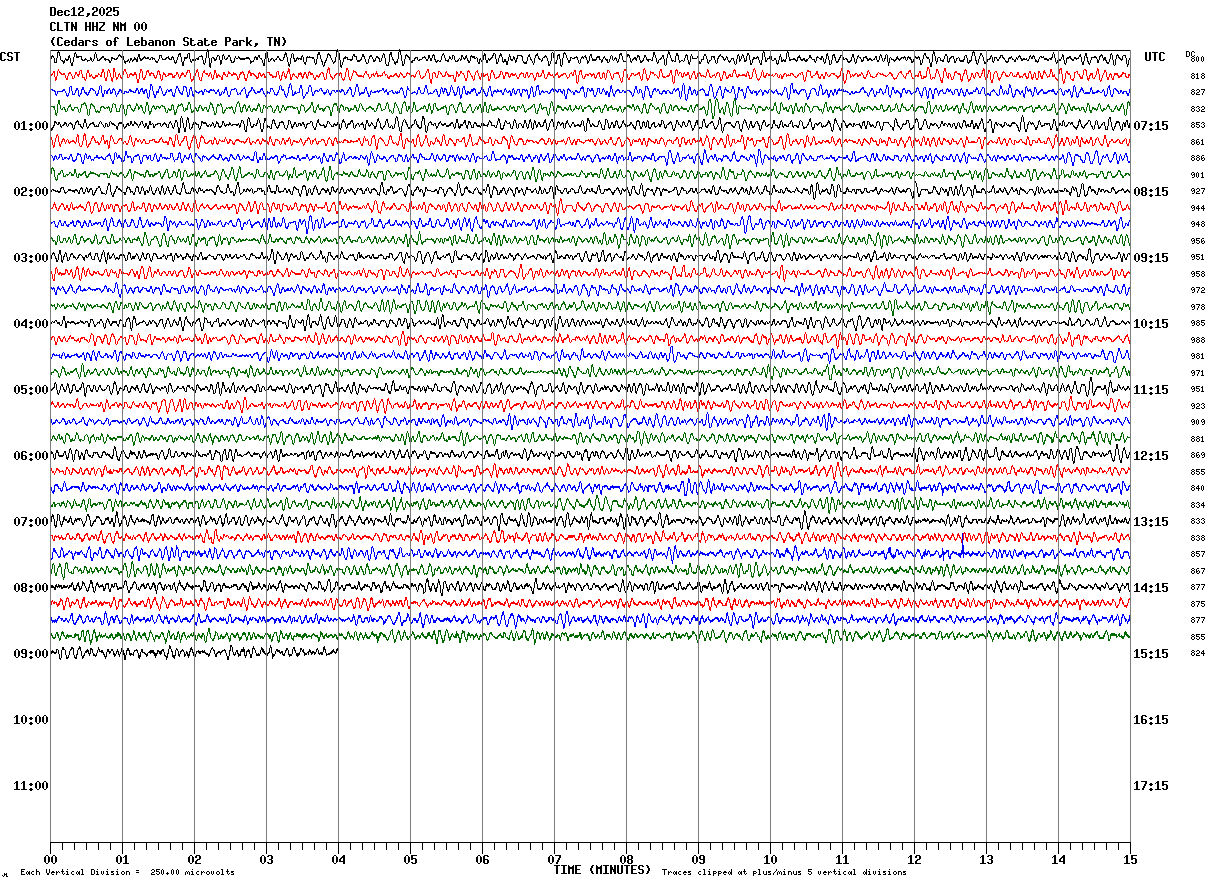Click "Each Vertical Division = 250.00 microvolts" note

click(128, 873)
